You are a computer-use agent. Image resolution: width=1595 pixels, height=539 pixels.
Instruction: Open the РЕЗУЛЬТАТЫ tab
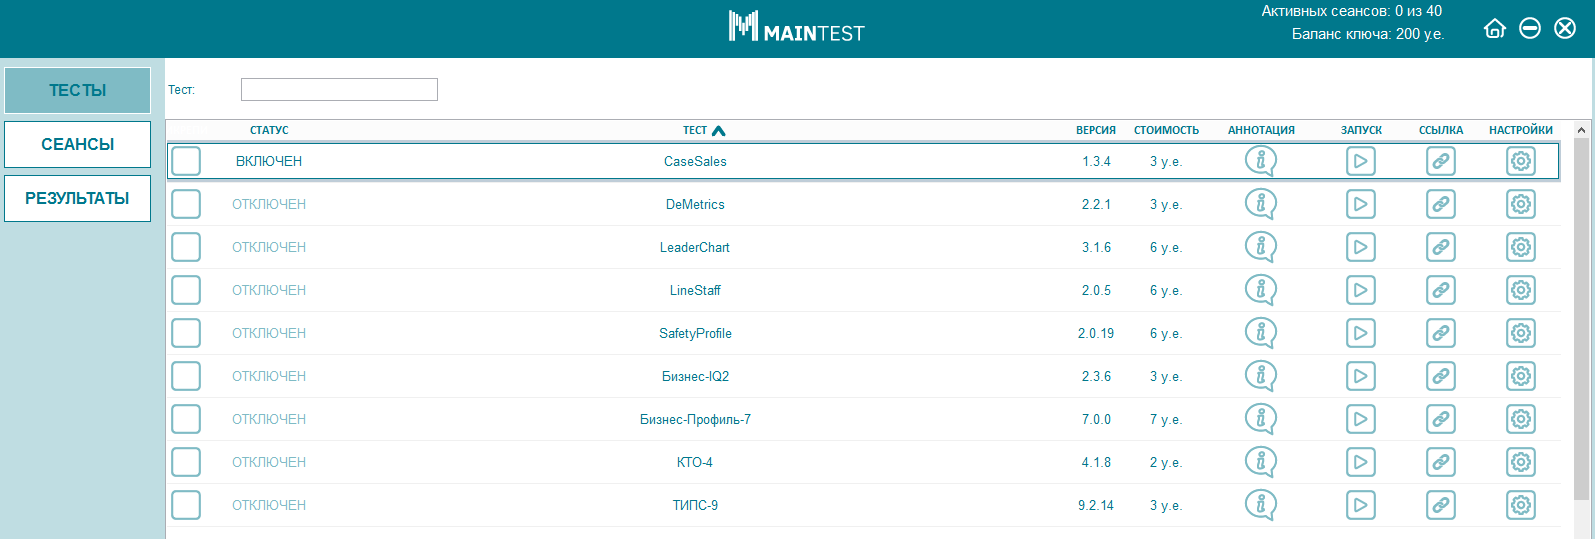77,198
